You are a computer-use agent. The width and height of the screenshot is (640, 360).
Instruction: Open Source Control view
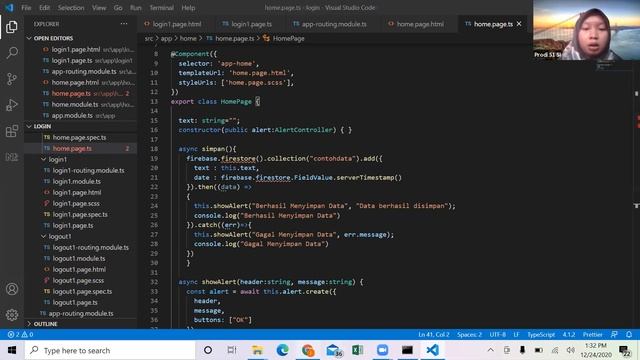tap(12, 79)
